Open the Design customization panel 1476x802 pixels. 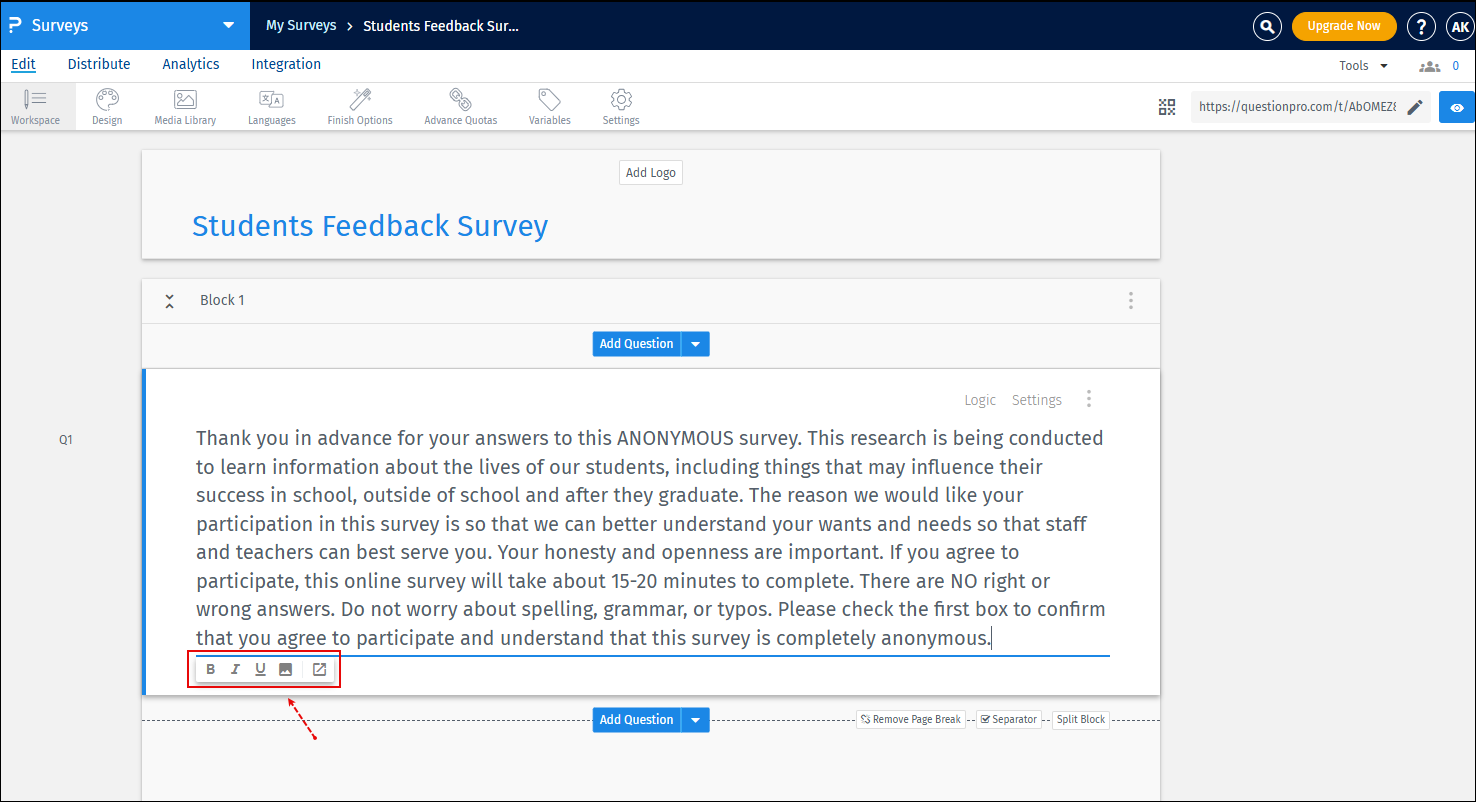click(106, 106)
